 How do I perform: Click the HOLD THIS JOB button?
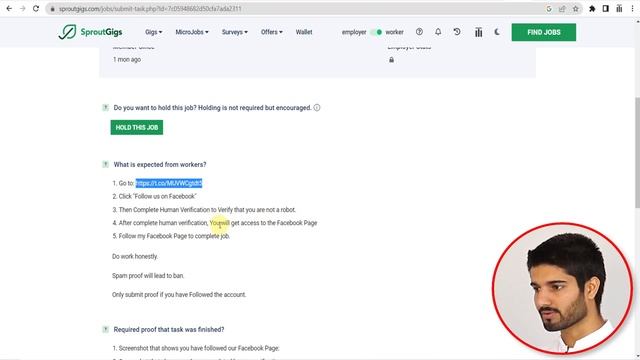pyautogui.click(x=137, y=127)
